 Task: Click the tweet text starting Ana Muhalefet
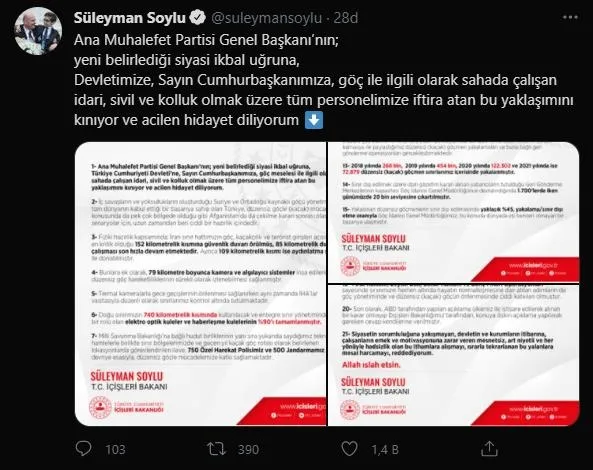(323, 80)
